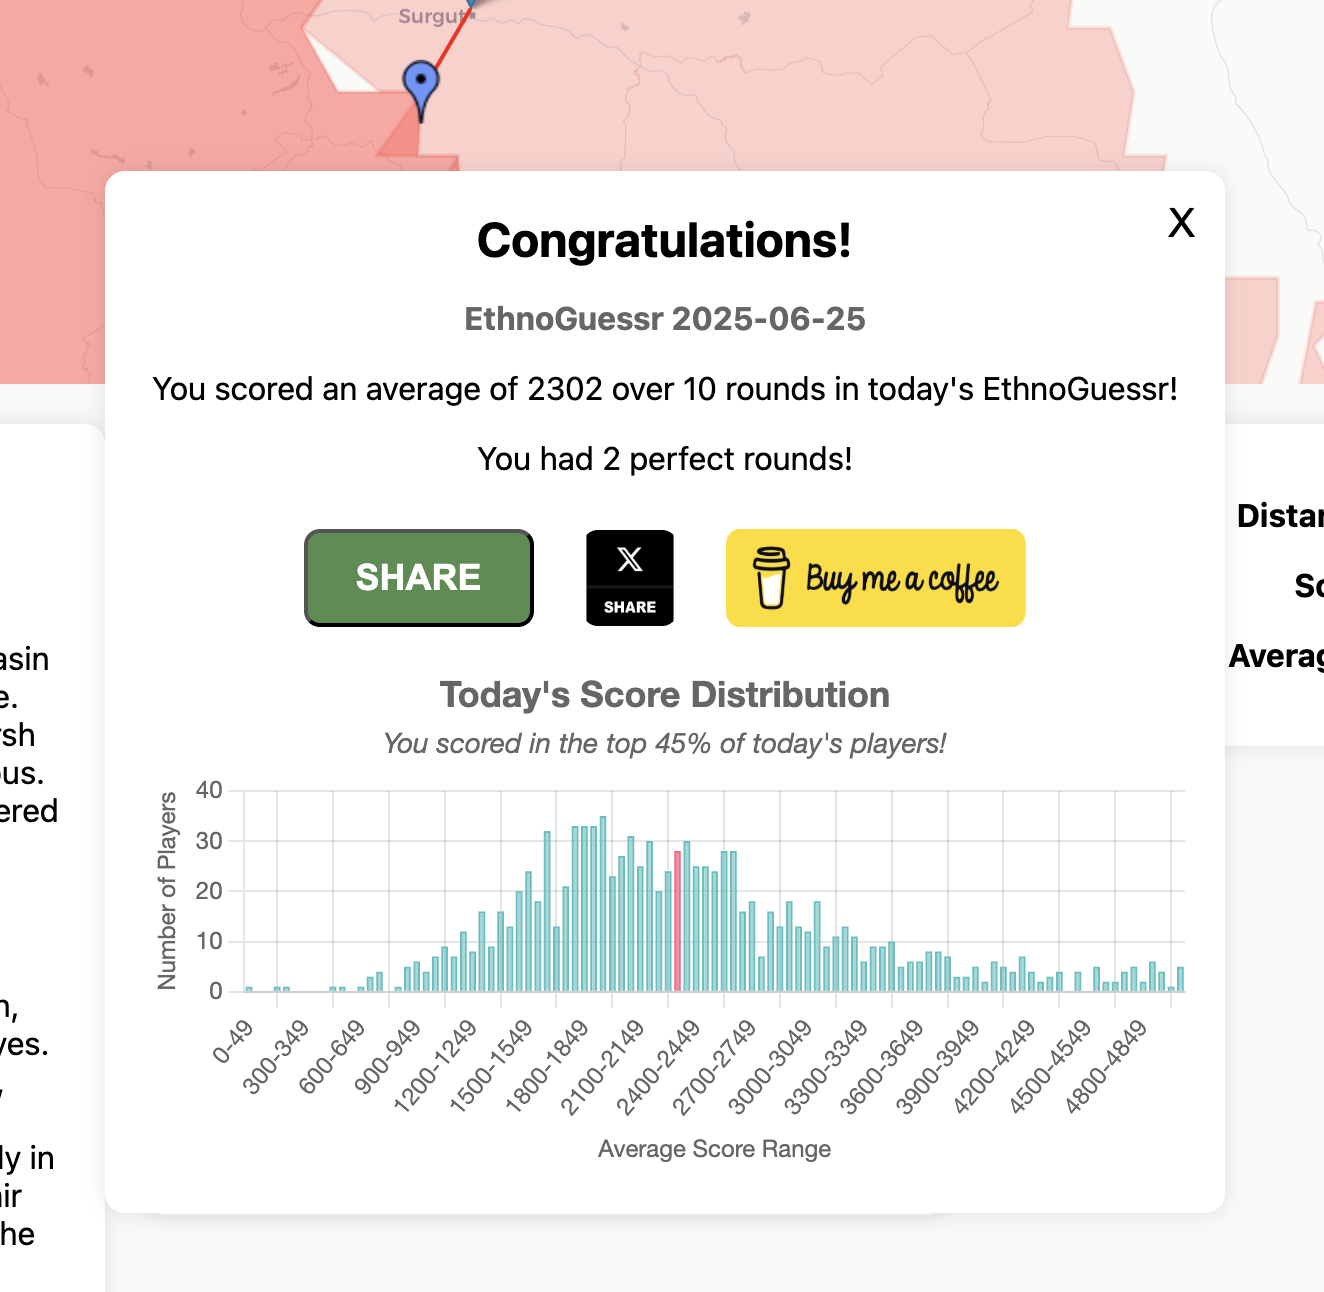
Task: Click the green SHARE button
Action: (419, 578)
